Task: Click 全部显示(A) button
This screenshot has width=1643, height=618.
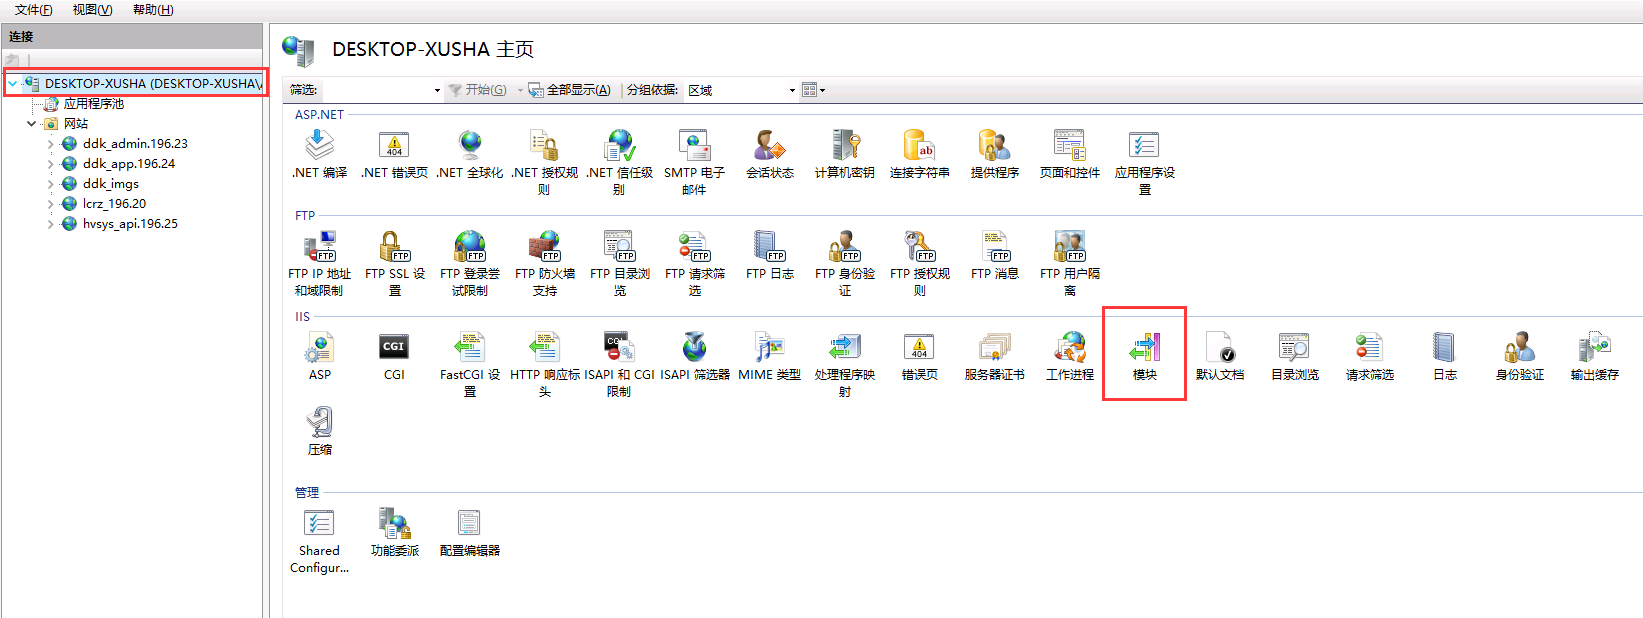Action: pyautogui.click(x=569, y=90)
